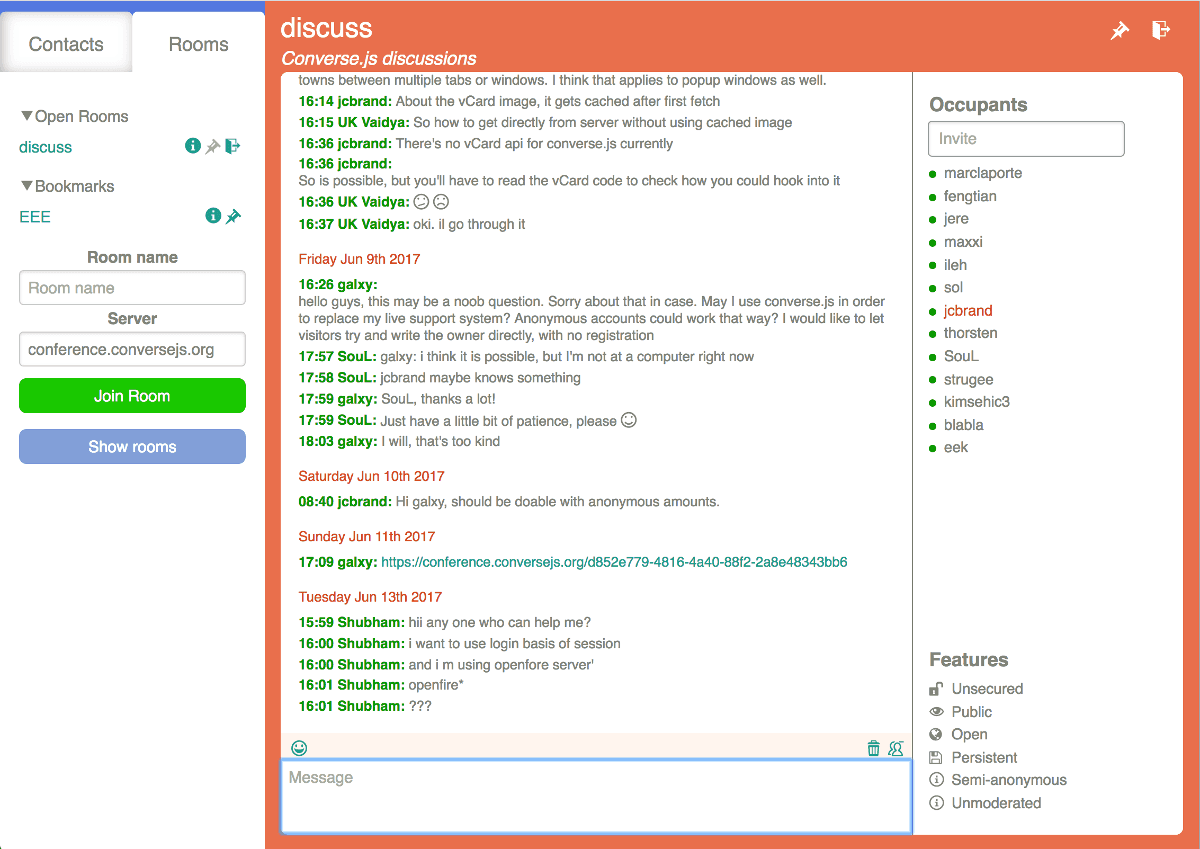Collapse the Bookmarks section
The image size is (1200, 849).
coord(67,186)
